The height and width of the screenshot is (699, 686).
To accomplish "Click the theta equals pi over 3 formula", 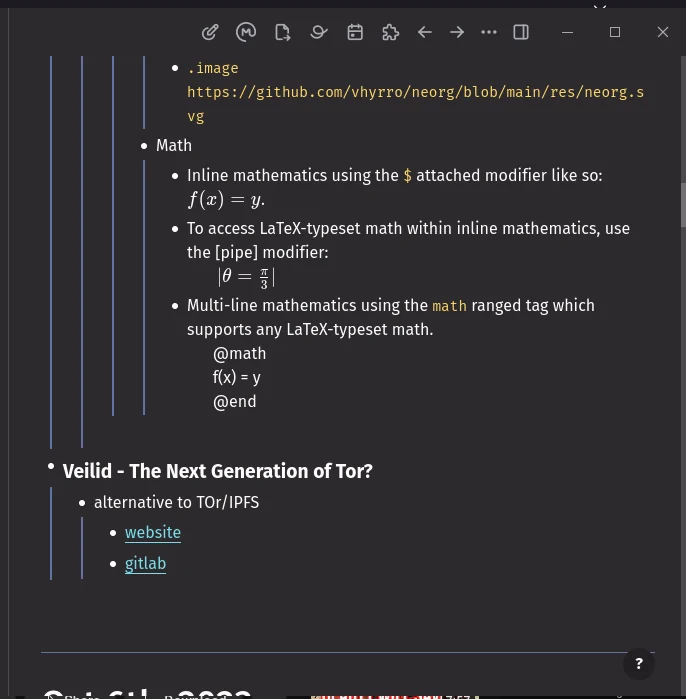I will coord(246,277).
